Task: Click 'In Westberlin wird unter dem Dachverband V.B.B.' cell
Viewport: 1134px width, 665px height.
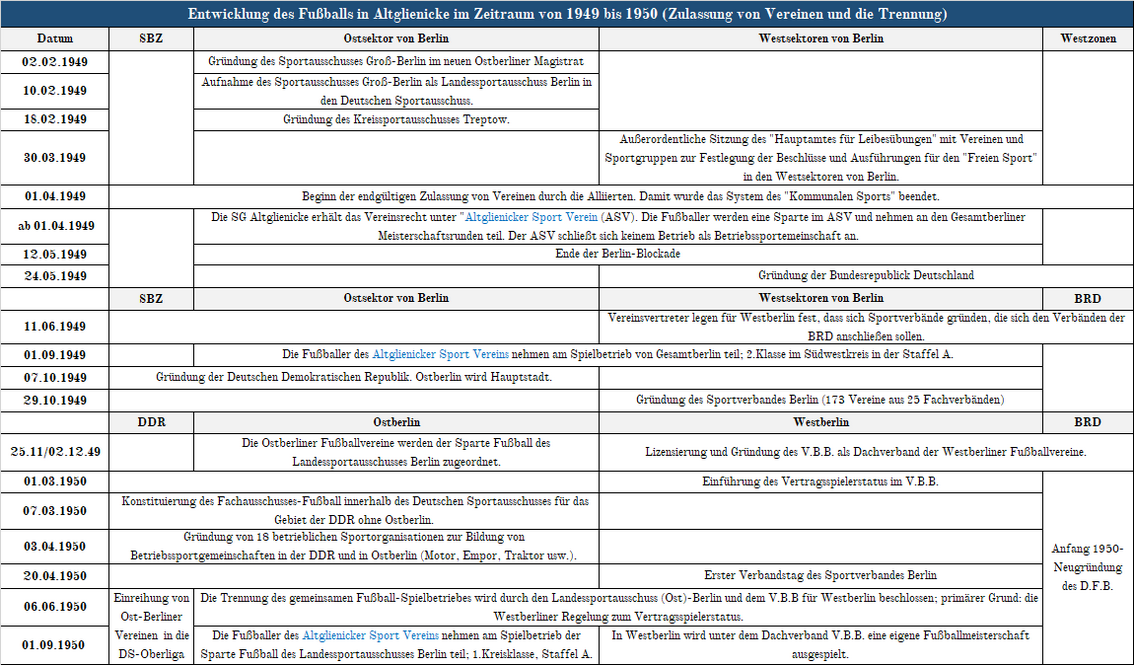Action: [821, 645]
